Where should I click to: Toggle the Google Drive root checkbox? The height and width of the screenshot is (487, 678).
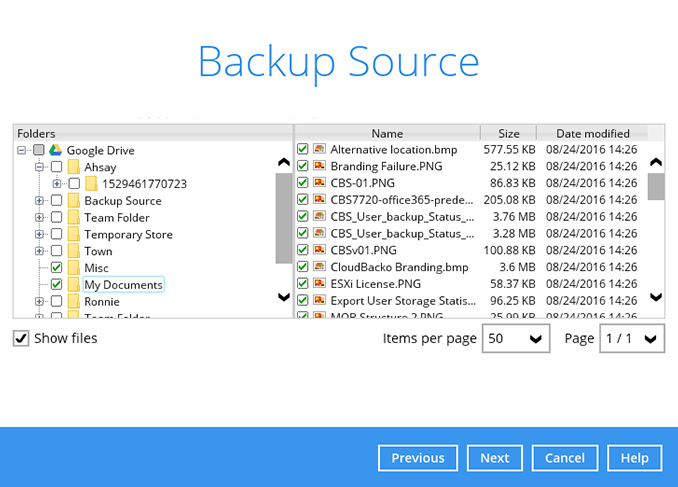tap(38, 150)
